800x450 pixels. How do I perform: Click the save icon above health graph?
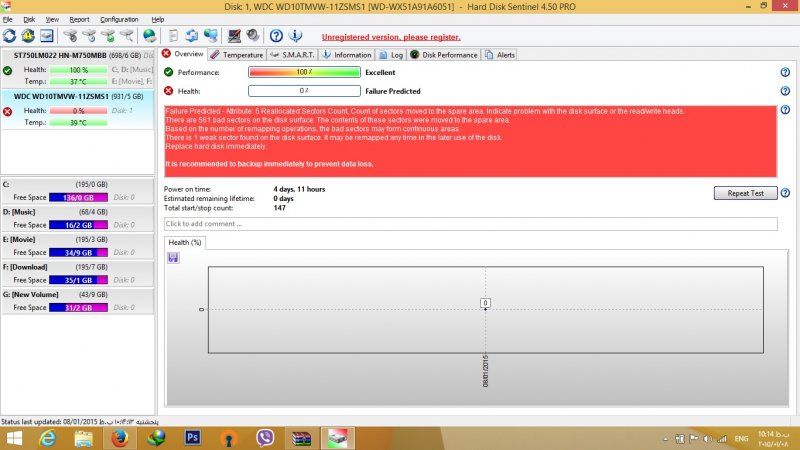(x=173, y=258)
